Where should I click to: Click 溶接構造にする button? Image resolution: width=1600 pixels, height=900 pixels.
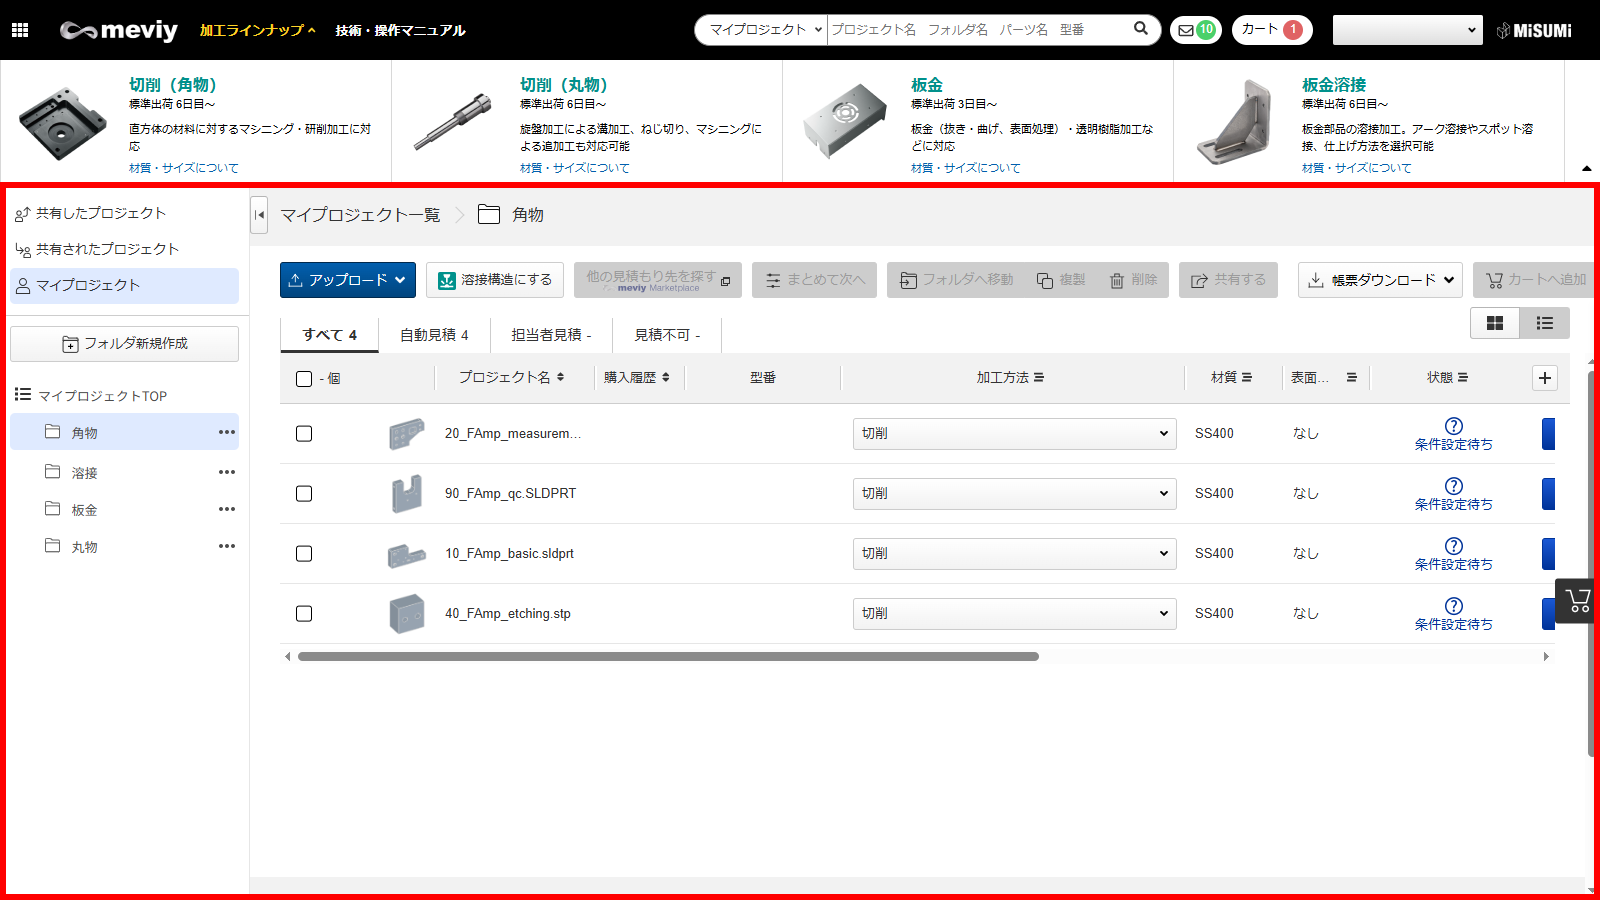point(495,280)
